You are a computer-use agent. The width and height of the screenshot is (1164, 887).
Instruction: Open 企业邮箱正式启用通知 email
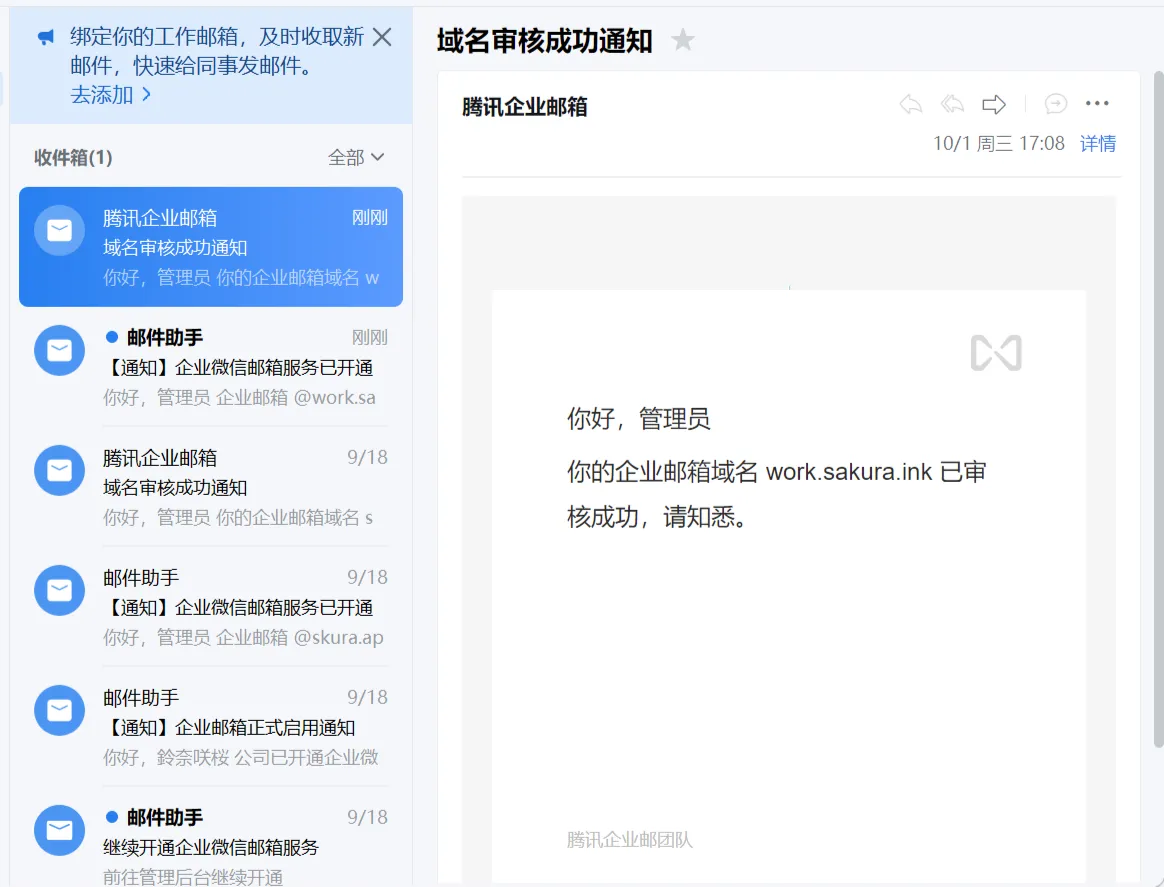(x=211, y=727)
